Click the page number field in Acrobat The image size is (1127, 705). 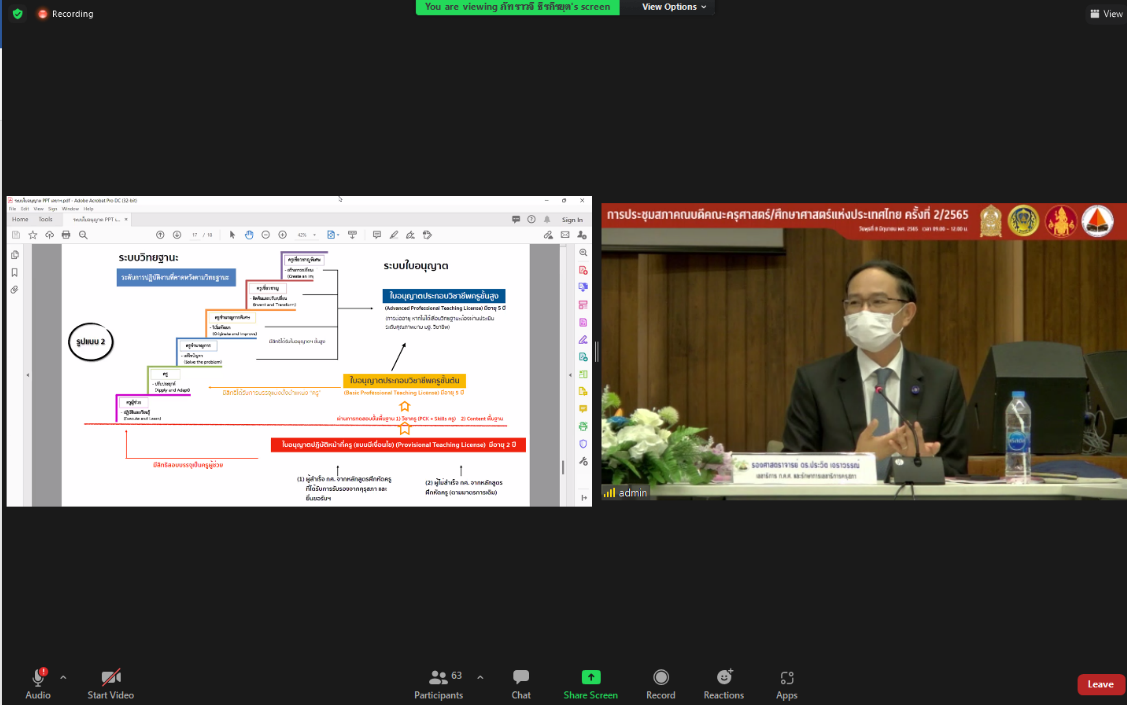coord(195,235)
